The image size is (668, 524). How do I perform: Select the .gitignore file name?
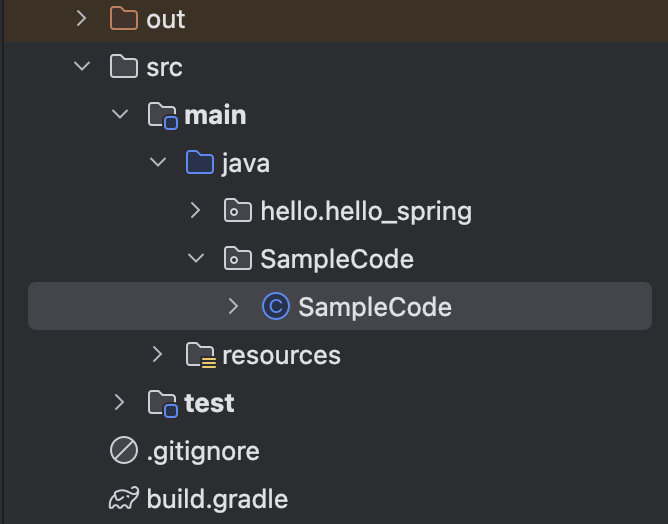[x=202, y=451]
